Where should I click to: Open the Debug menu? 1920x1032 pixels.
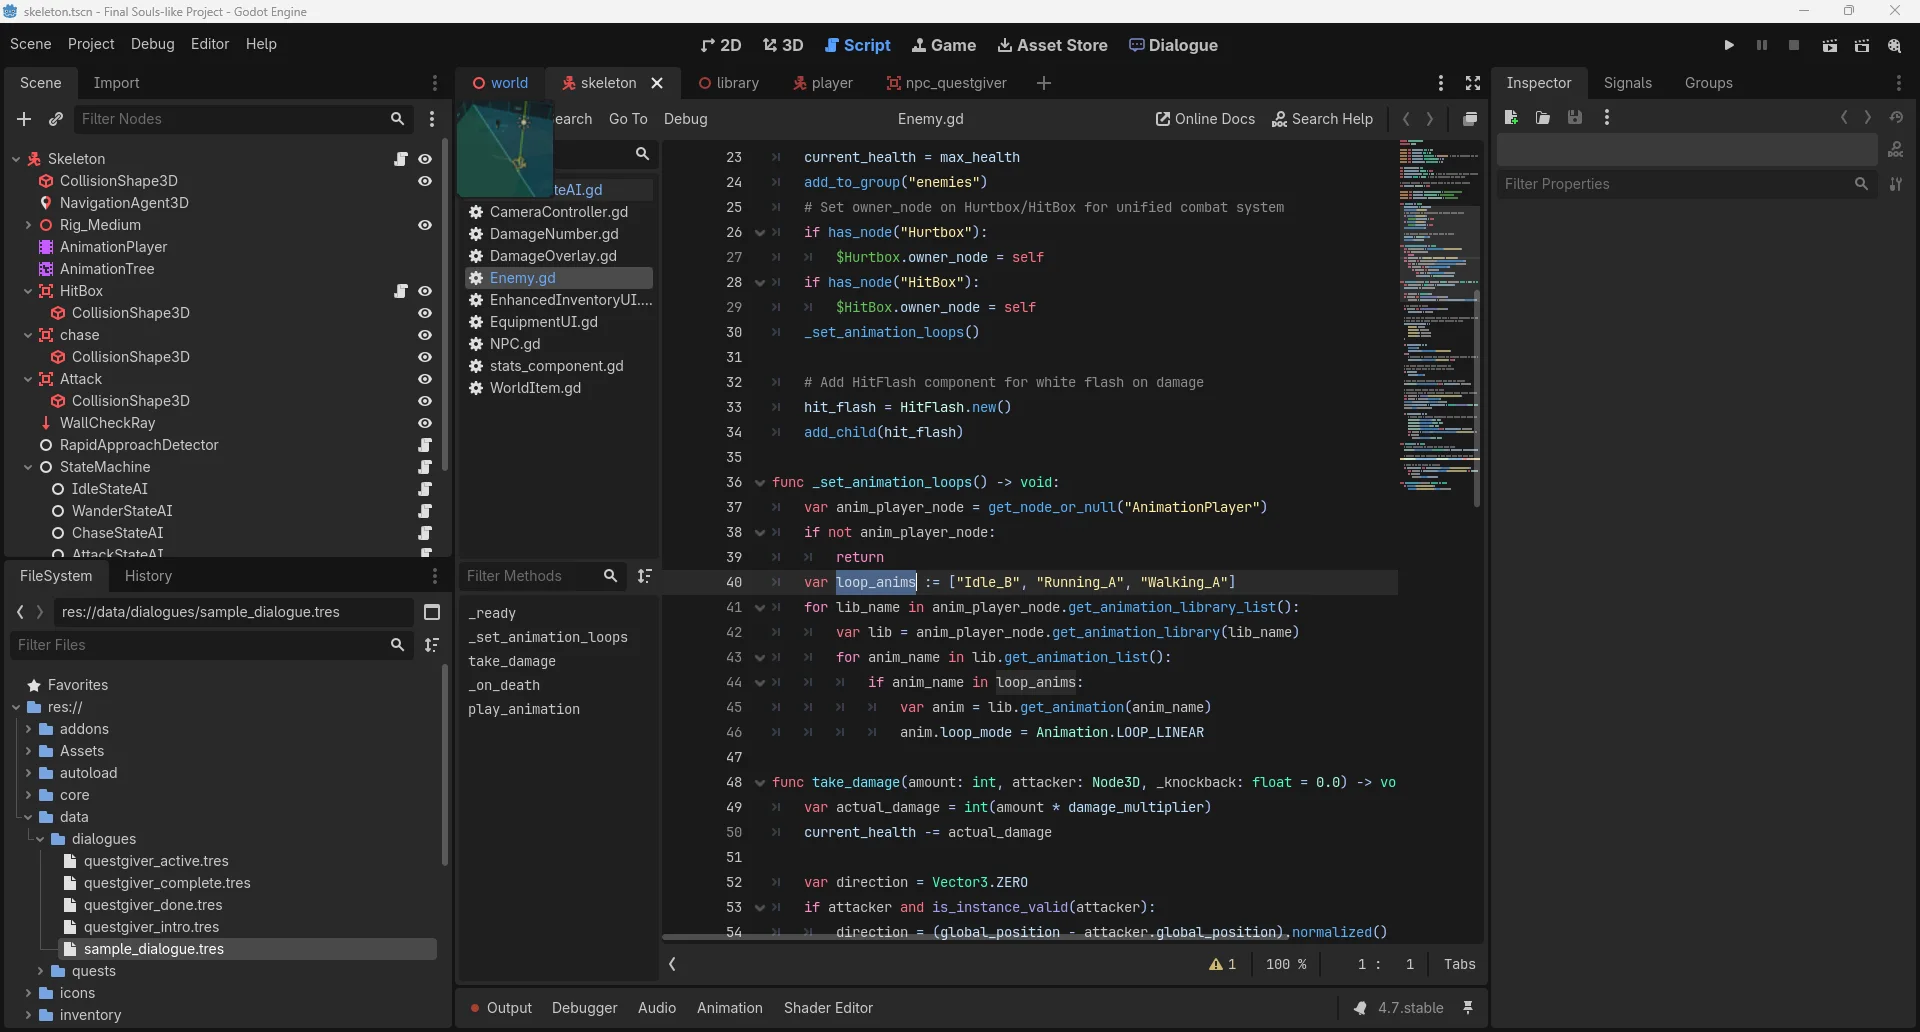152,44
